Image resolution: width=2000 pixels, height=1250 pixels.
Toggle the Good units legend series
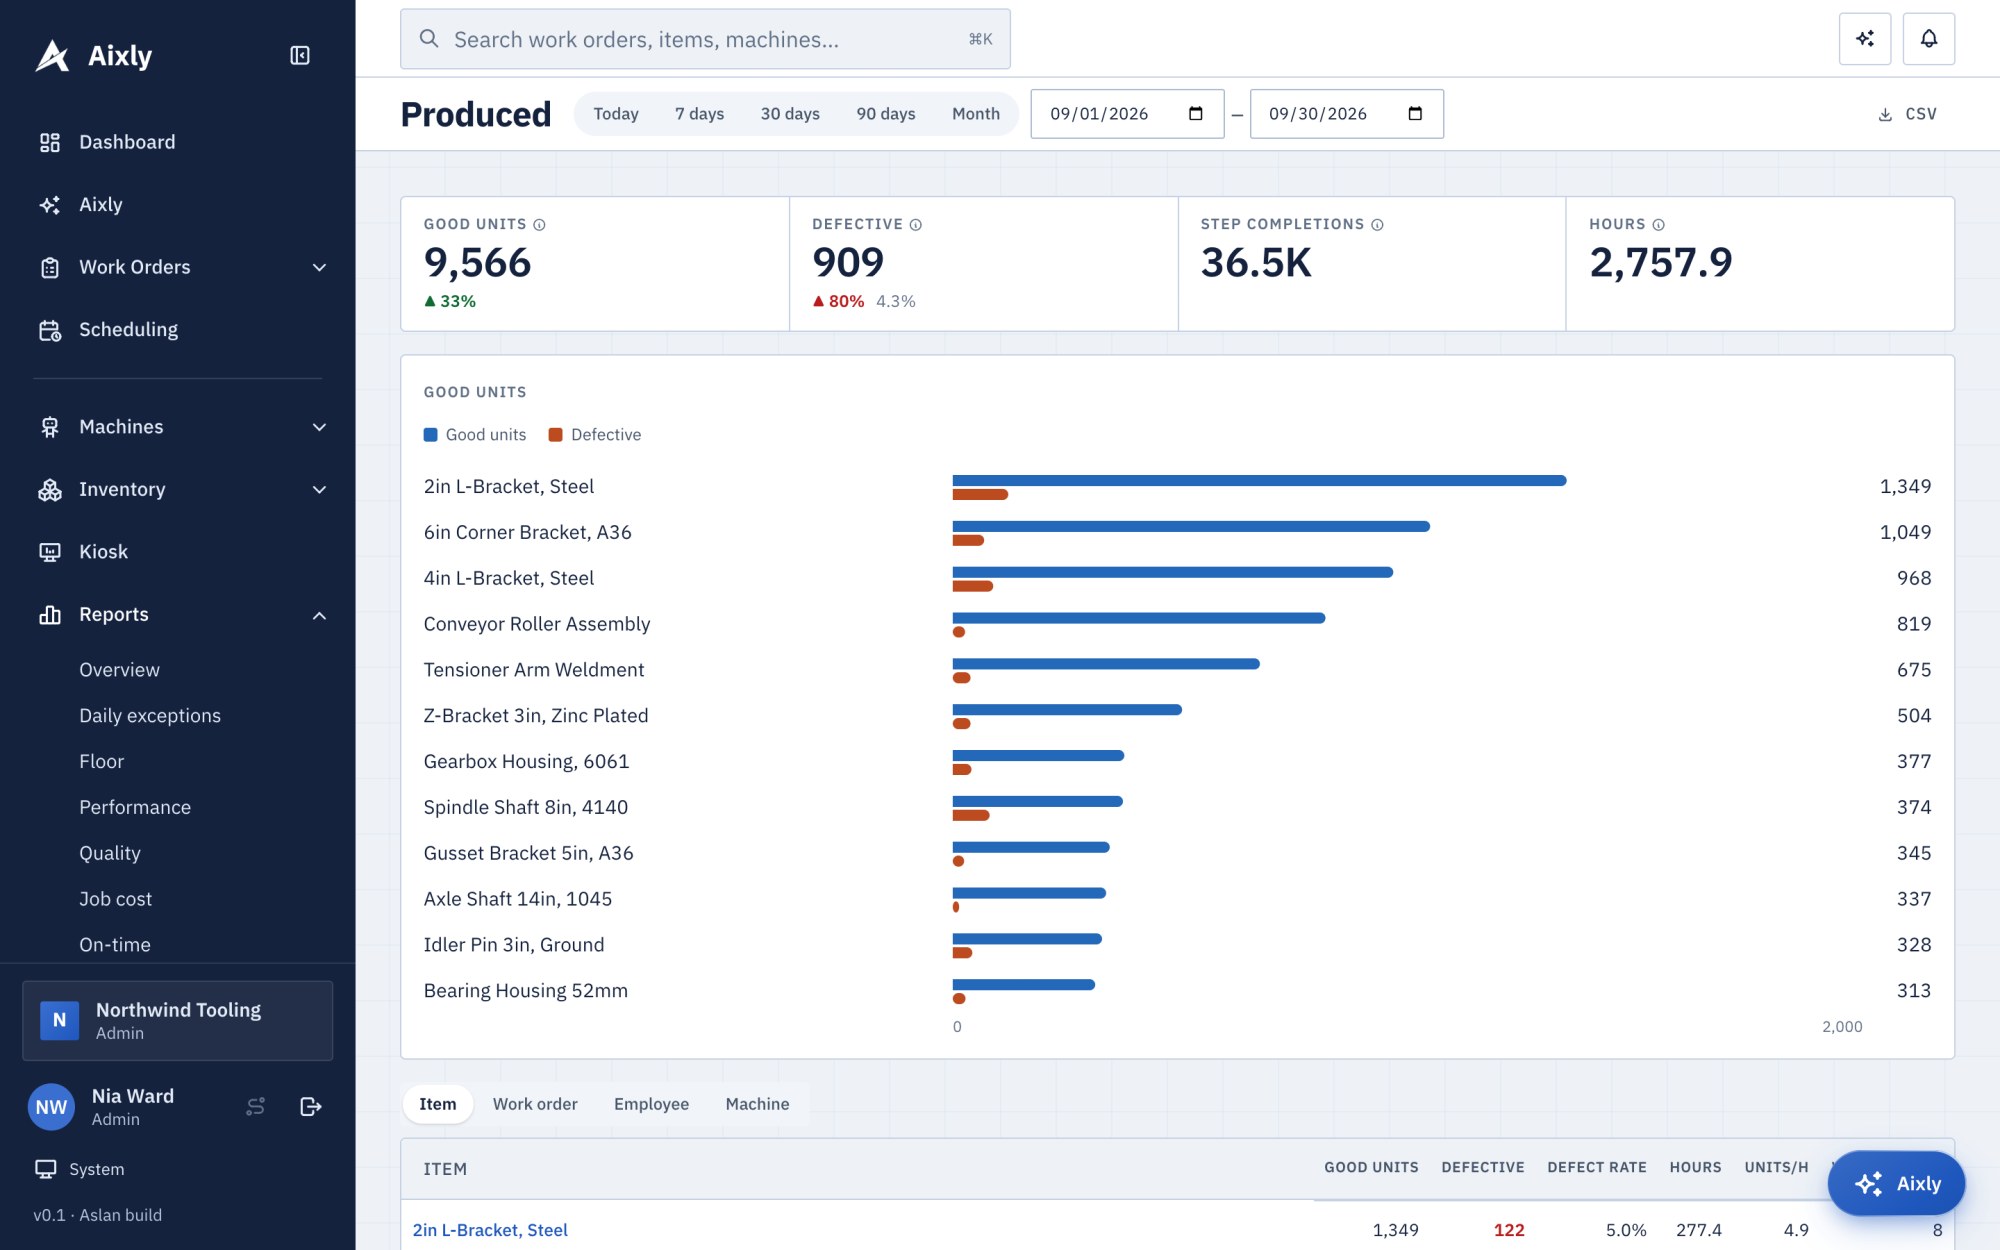475,435
